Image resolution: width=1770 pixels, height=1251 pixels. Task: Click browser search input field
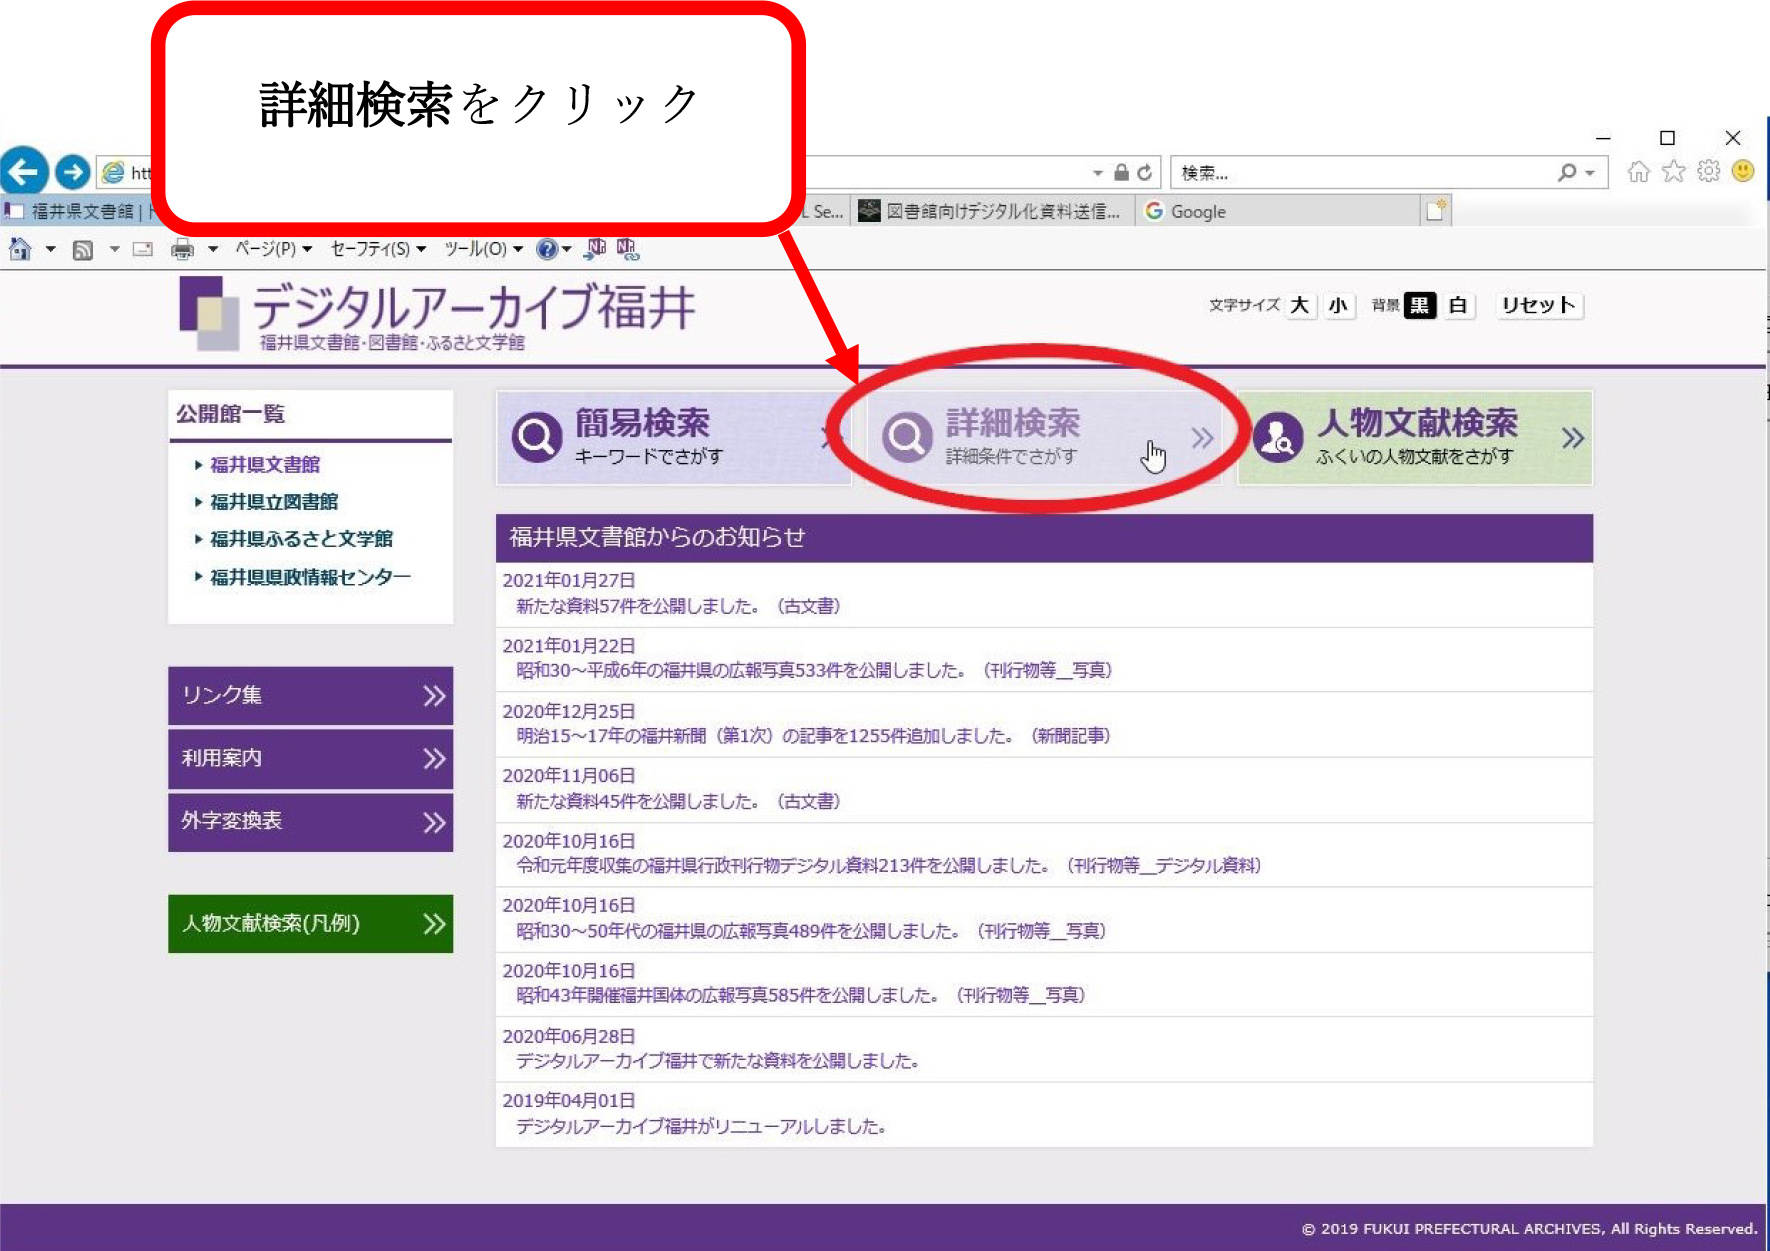click(1360, 172)
